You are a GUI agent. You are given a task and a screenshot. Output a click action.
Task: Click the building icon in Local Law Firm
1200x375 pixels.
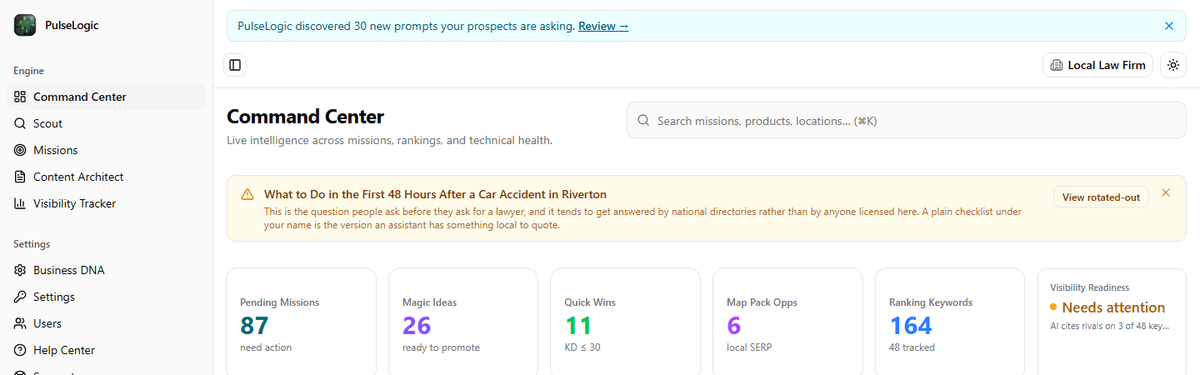[1057, 65]
